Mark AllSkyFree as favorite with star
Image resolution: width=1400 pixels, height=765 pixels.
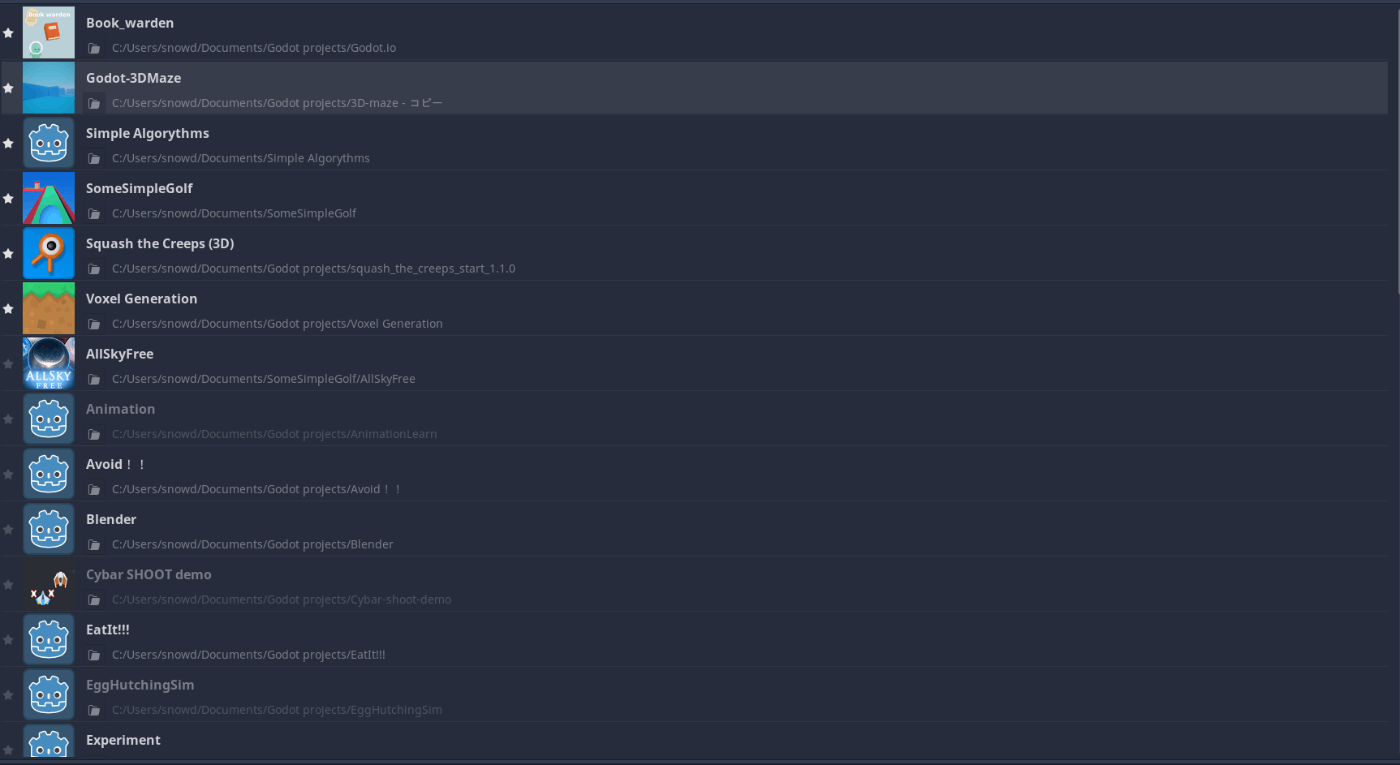[8, 364]
